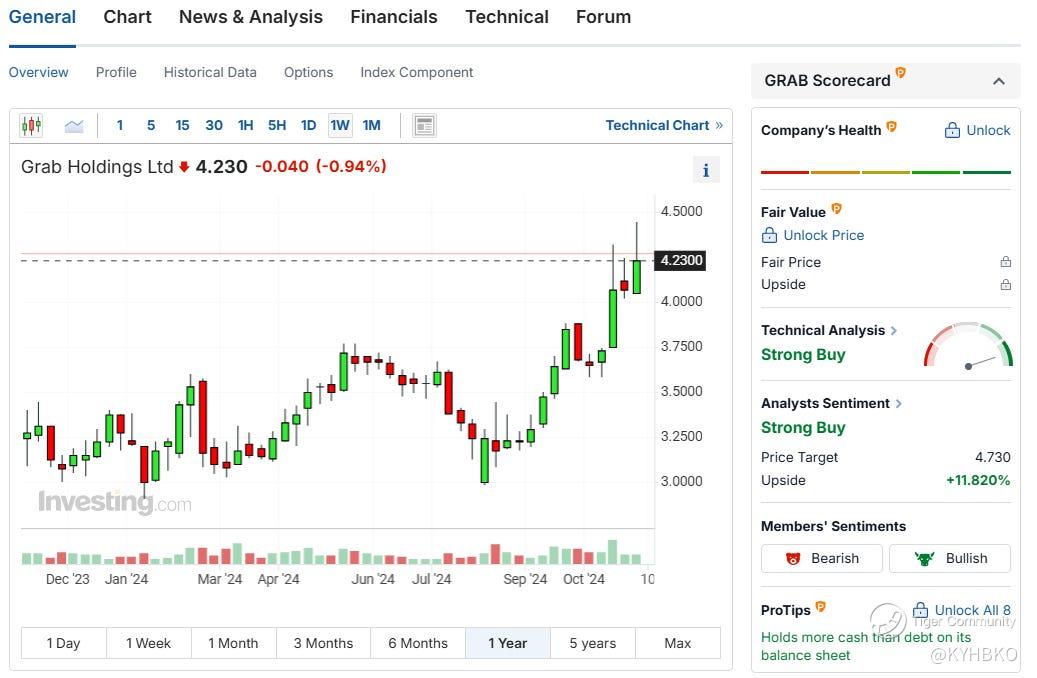The width and height of the screenshot is (1037, 678).
Task: Go to the Options sub-tab
Action: point(308,72)
